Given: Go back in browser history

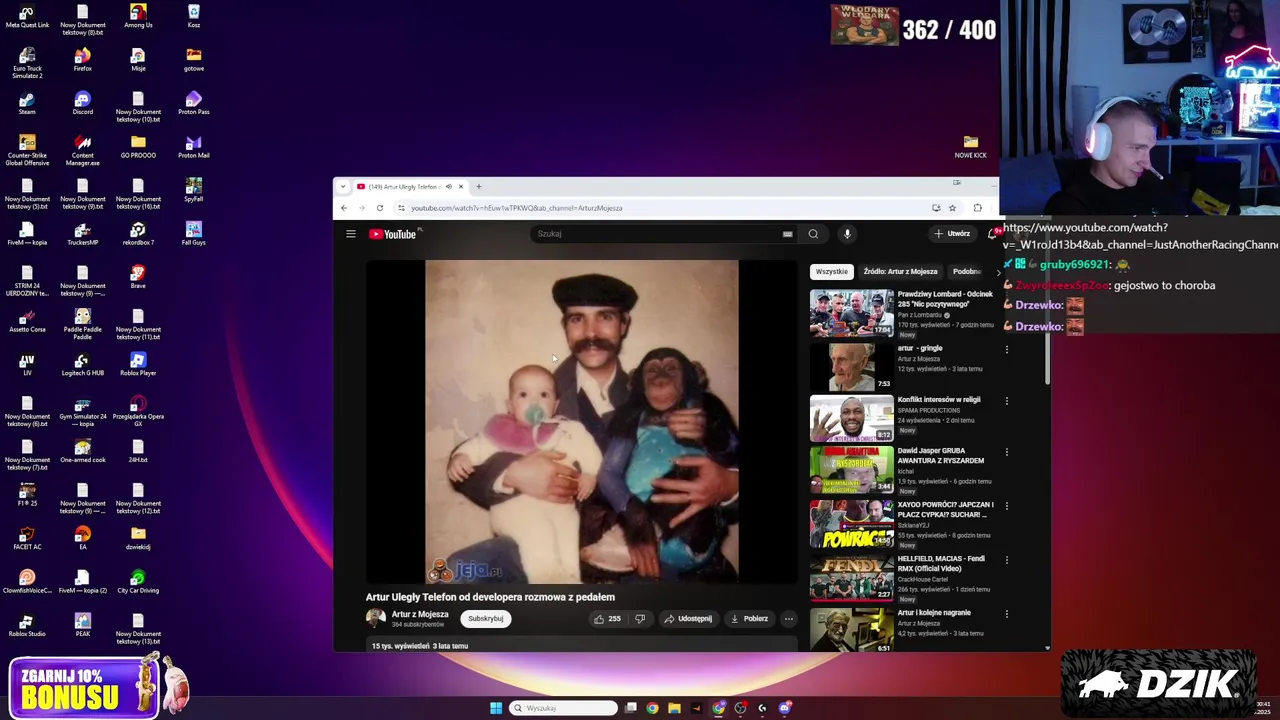Looking at the screenshot, I should point(344,208).
